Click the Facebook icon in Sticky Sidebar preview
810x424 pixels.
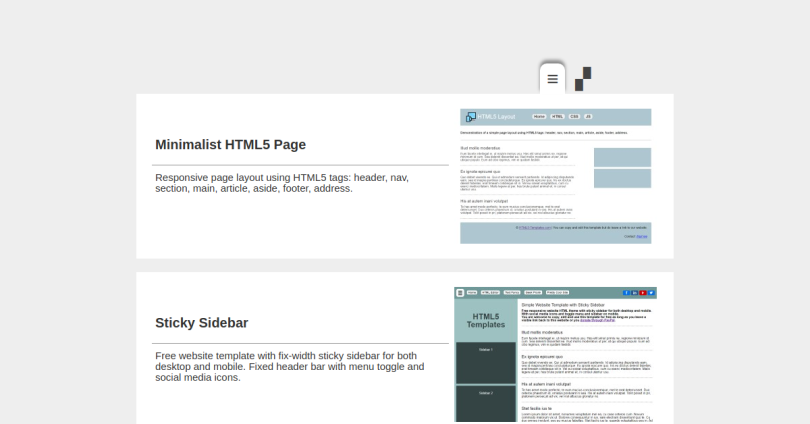coord(626,293)
